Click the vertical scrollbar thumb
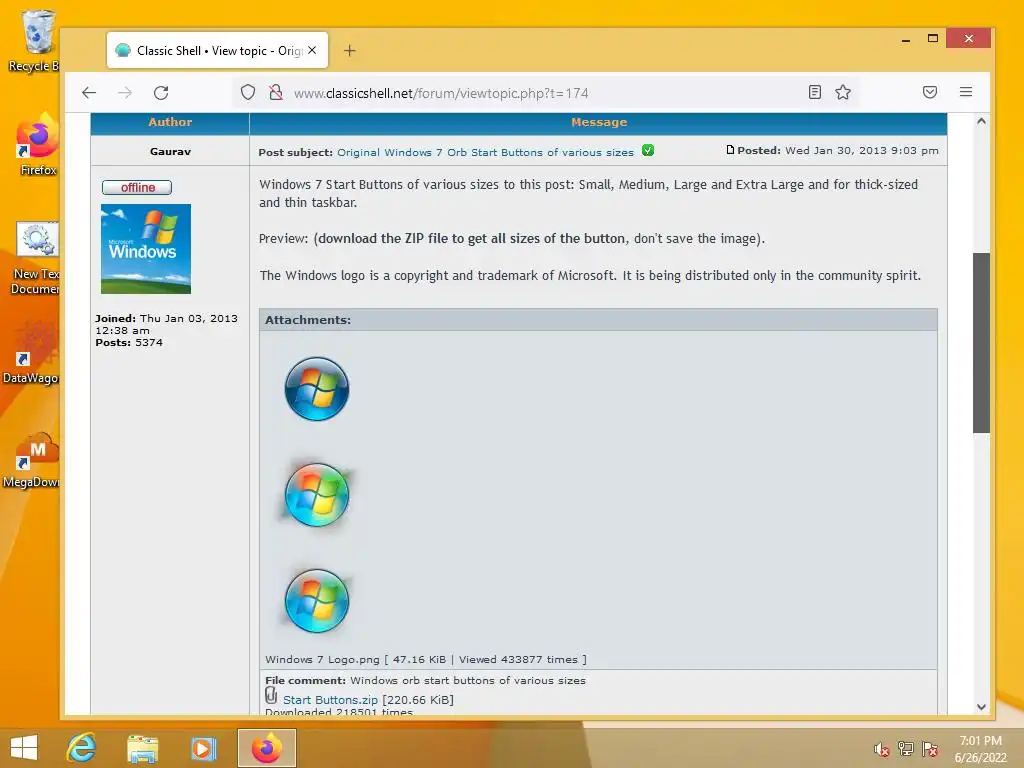 point(981,343)
